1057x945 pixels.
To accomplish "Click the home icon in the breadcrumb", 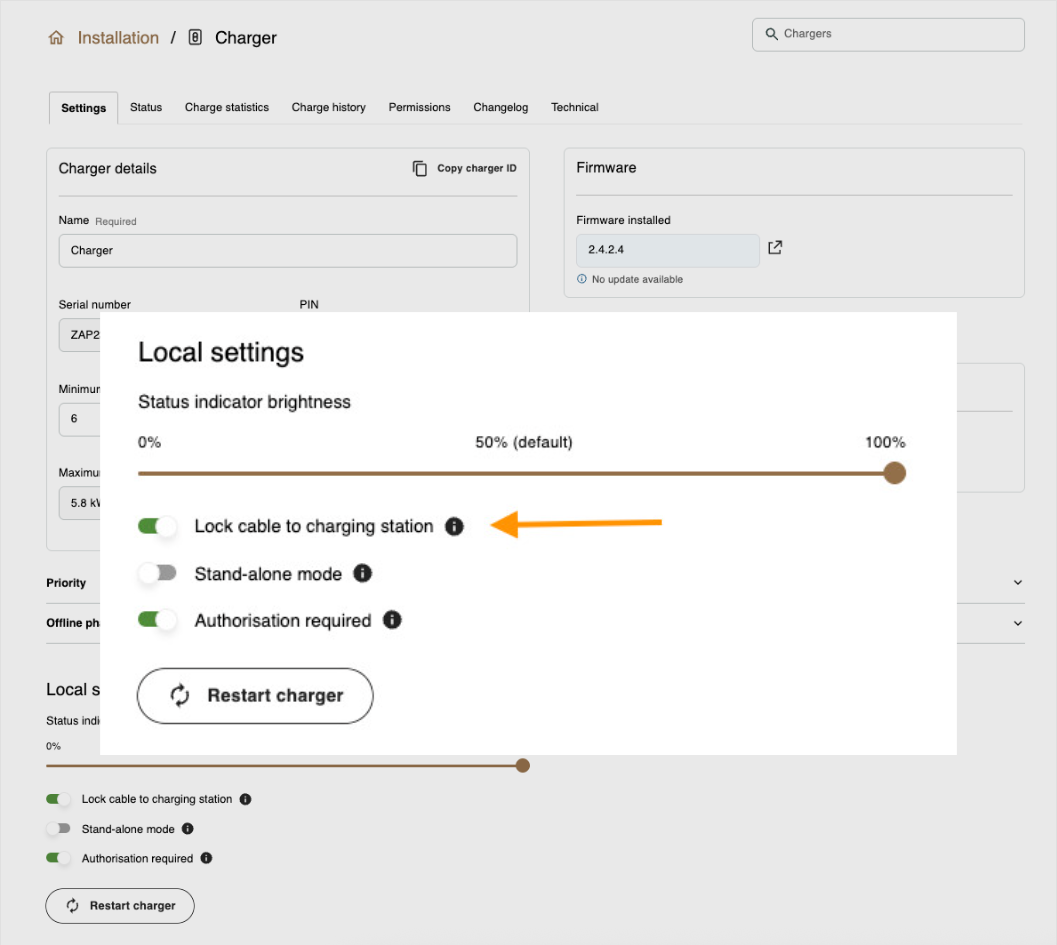I will tap(56, 38).
